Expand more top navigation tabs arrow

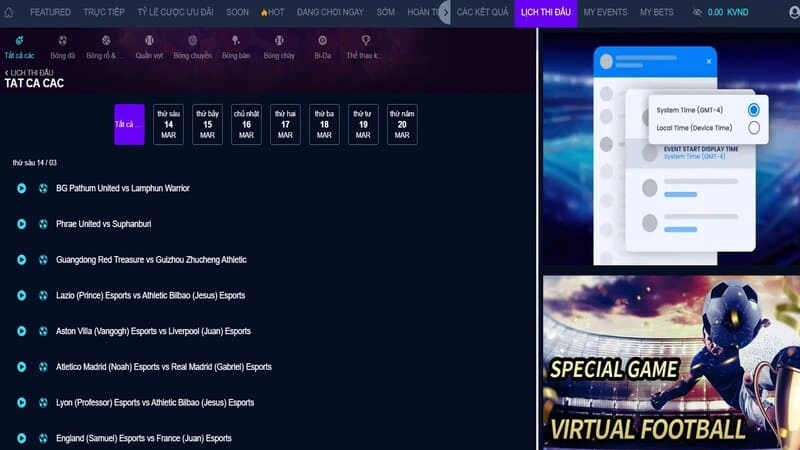coord(445,12)
